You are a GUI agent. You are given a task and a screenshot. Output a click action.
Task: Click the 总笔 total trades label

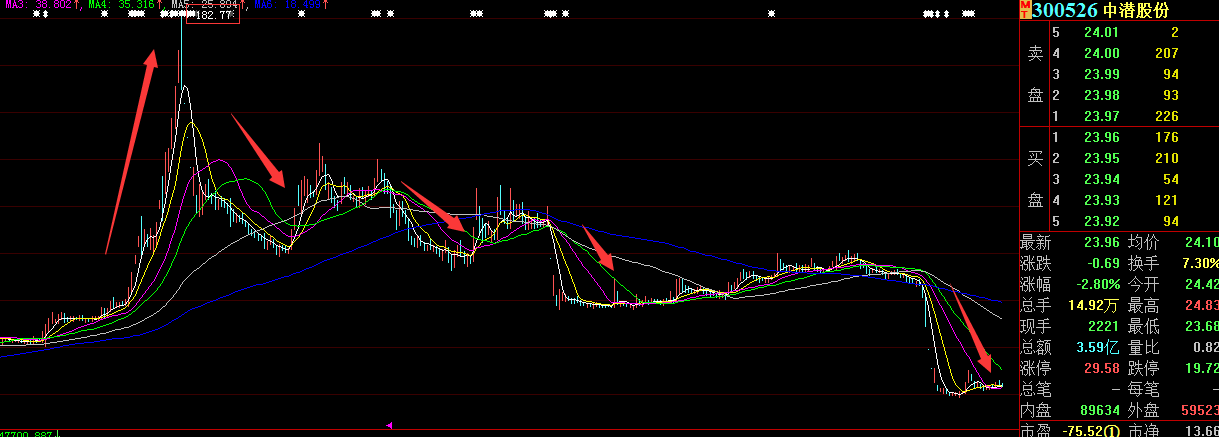click(x=1035, y=388)
